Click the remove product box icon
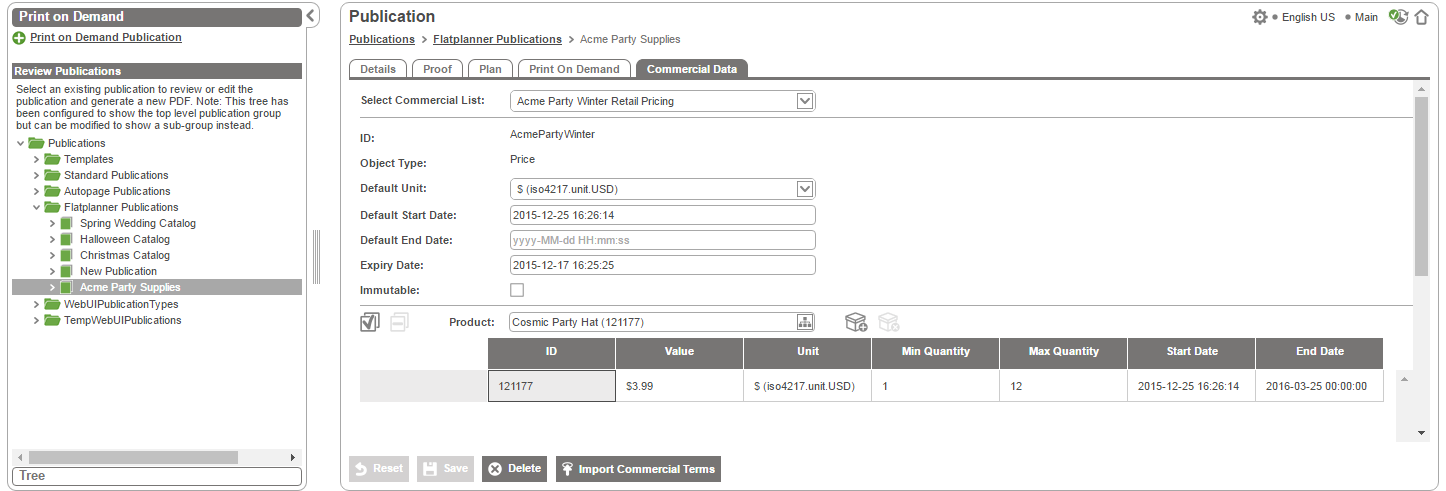The width and height of the screenshot is (1446, 491). click(x=889, y=322)
